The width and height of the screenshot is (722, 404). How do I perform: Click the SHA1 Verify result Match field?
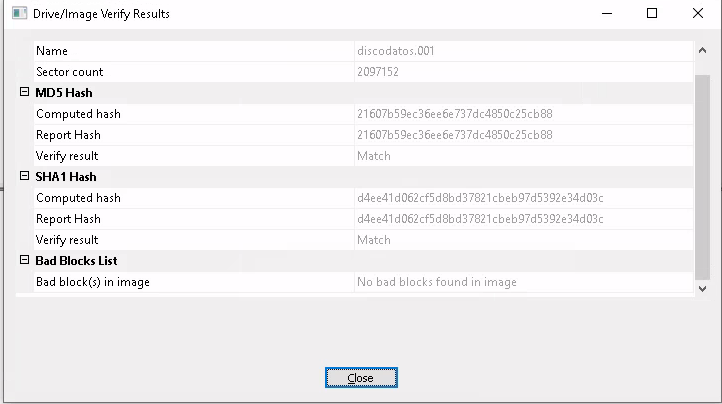coord(524,240)
